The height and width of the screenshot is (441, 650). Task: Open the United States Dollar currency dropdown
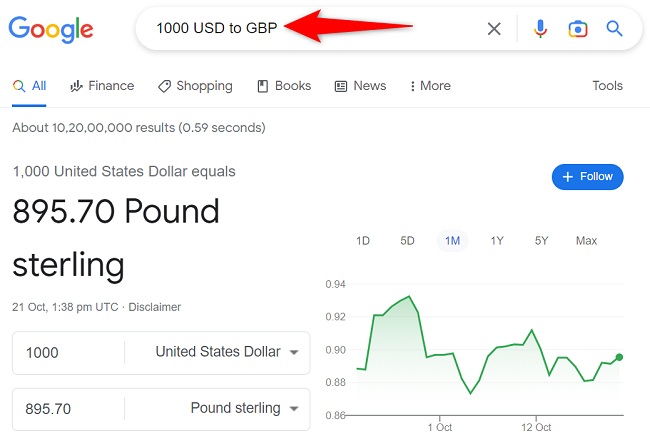(227, 352)
